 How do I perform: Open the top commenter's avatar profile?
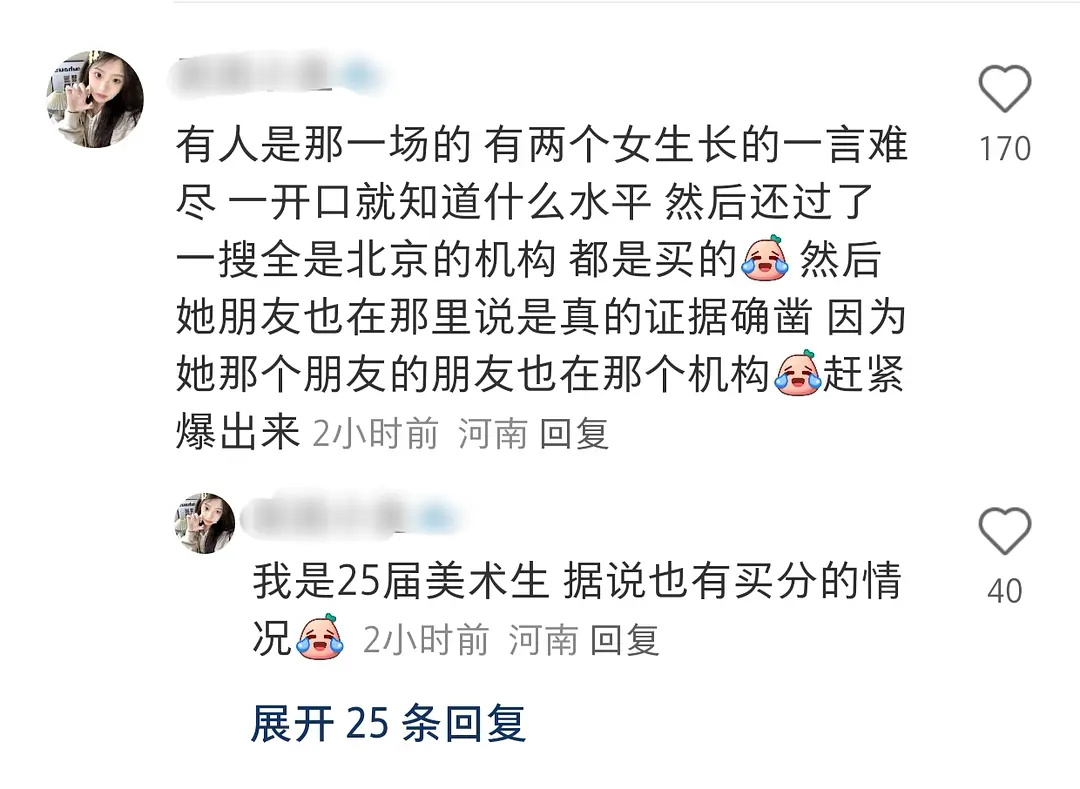point(95,98)
